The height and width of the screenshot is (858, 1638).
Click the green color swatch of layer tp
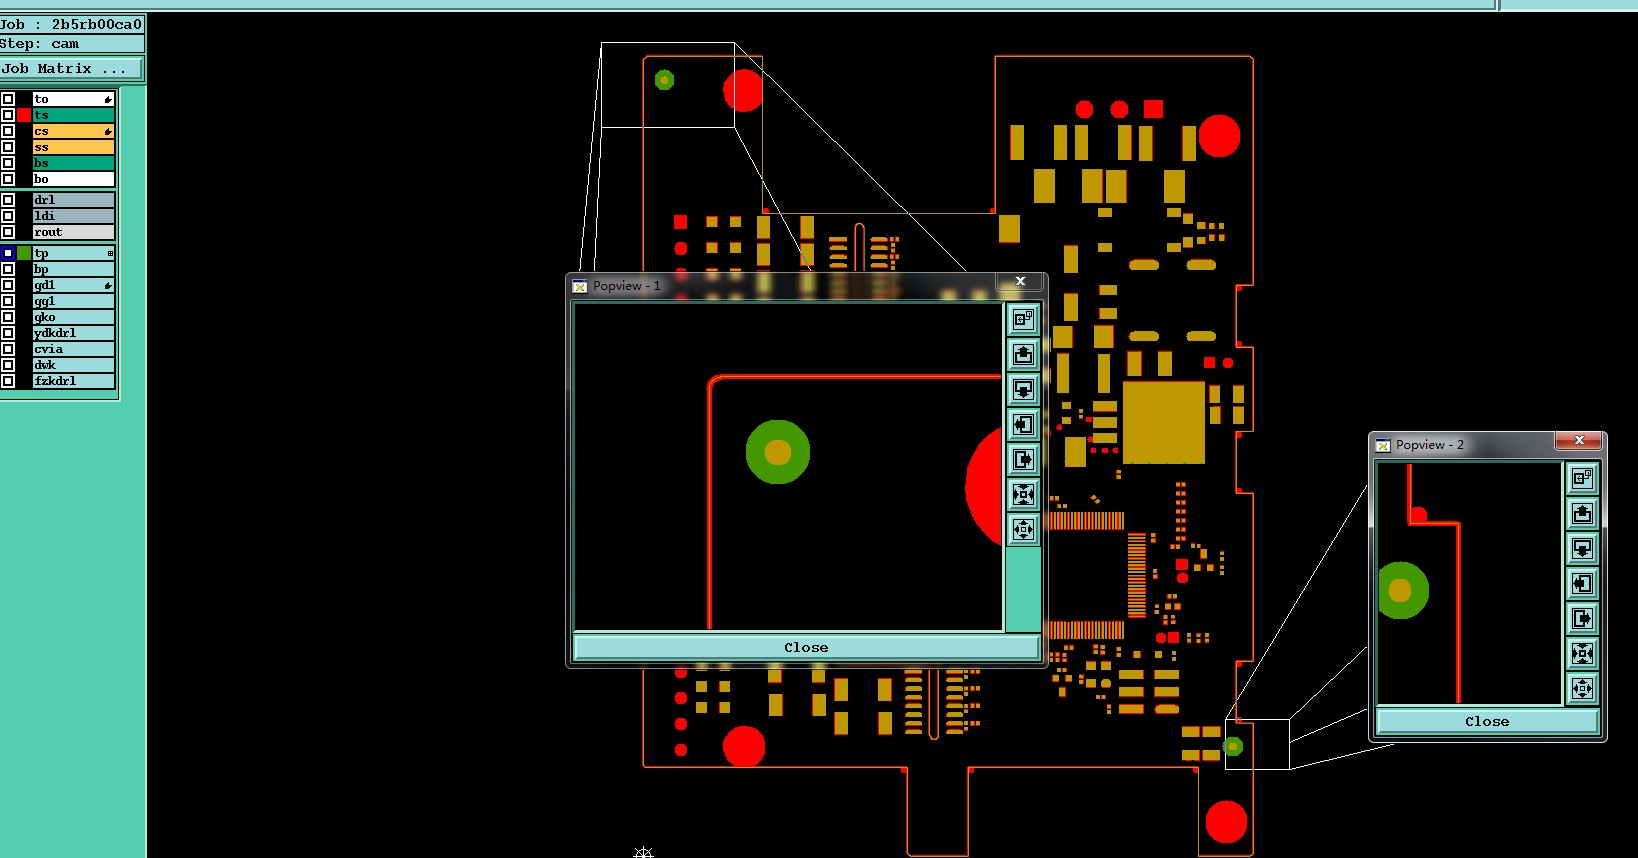click(x=24, y=253)
